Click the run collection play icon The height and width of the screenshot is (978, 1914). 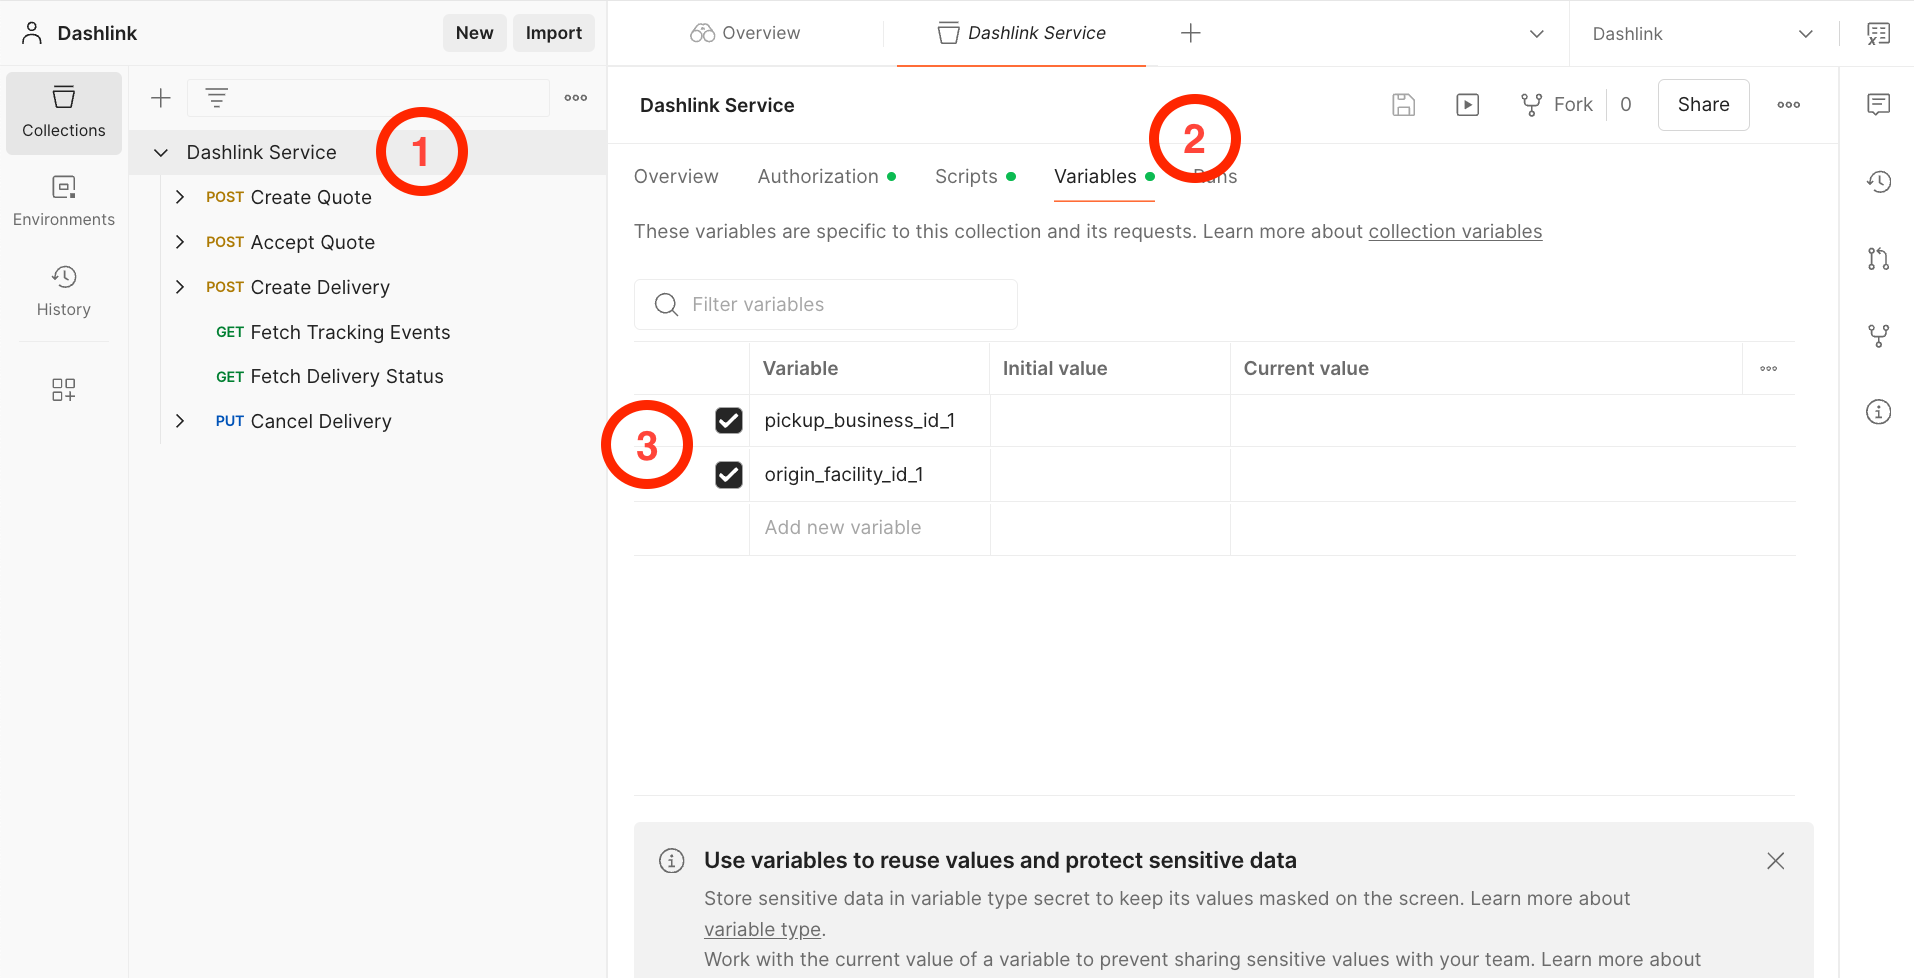(1468, 105)
